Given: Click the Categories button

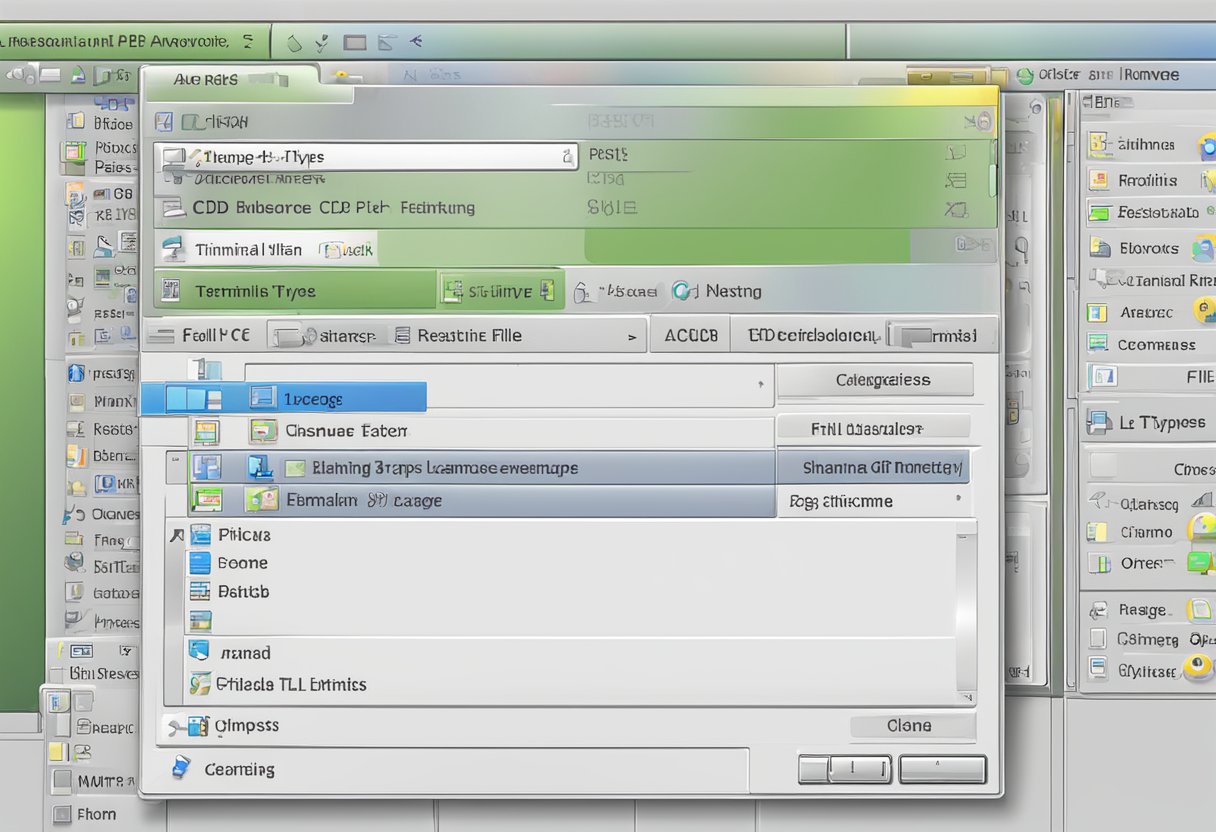Looking at the screenshot, I should point(876,379).
